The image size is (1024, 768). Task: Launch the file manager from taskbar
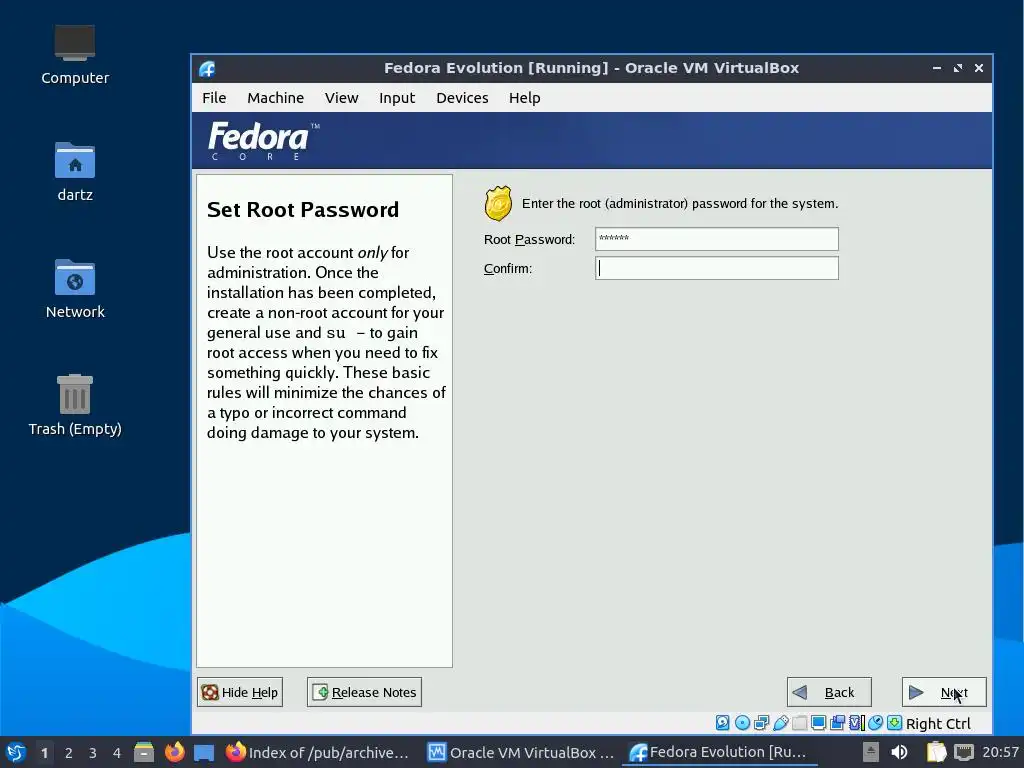point(144,752)
